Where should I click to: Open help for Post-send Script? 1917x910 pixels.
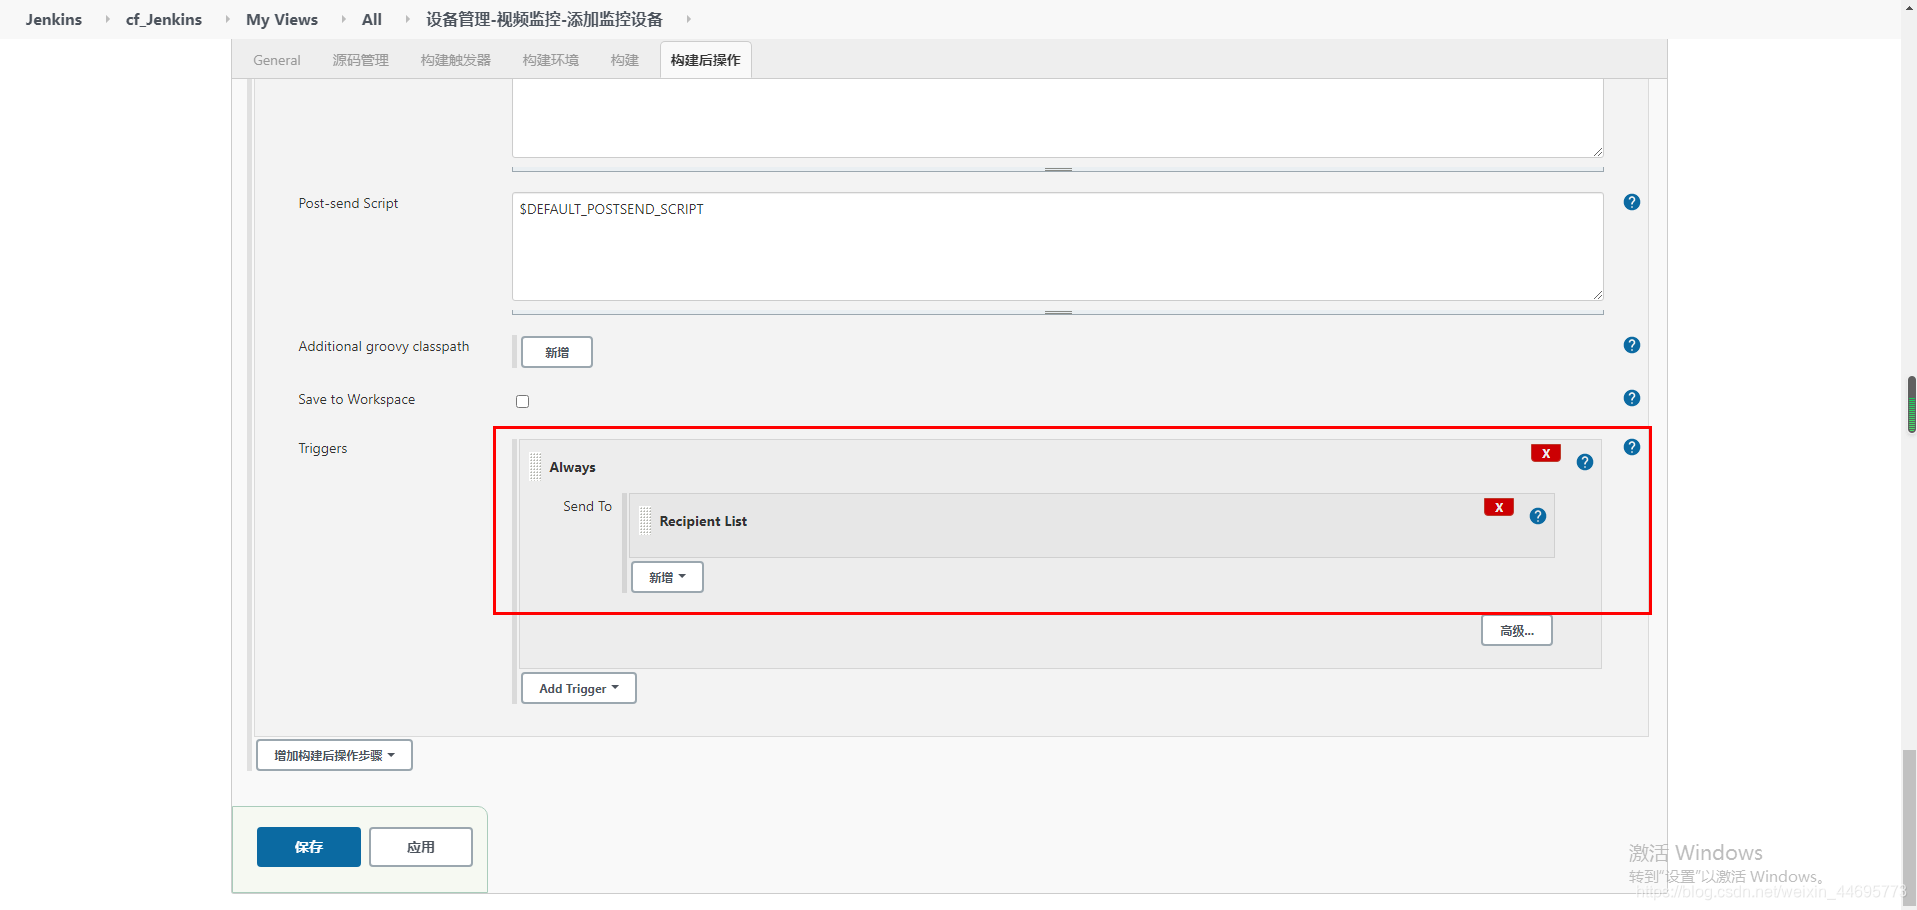pos(1631,202)
